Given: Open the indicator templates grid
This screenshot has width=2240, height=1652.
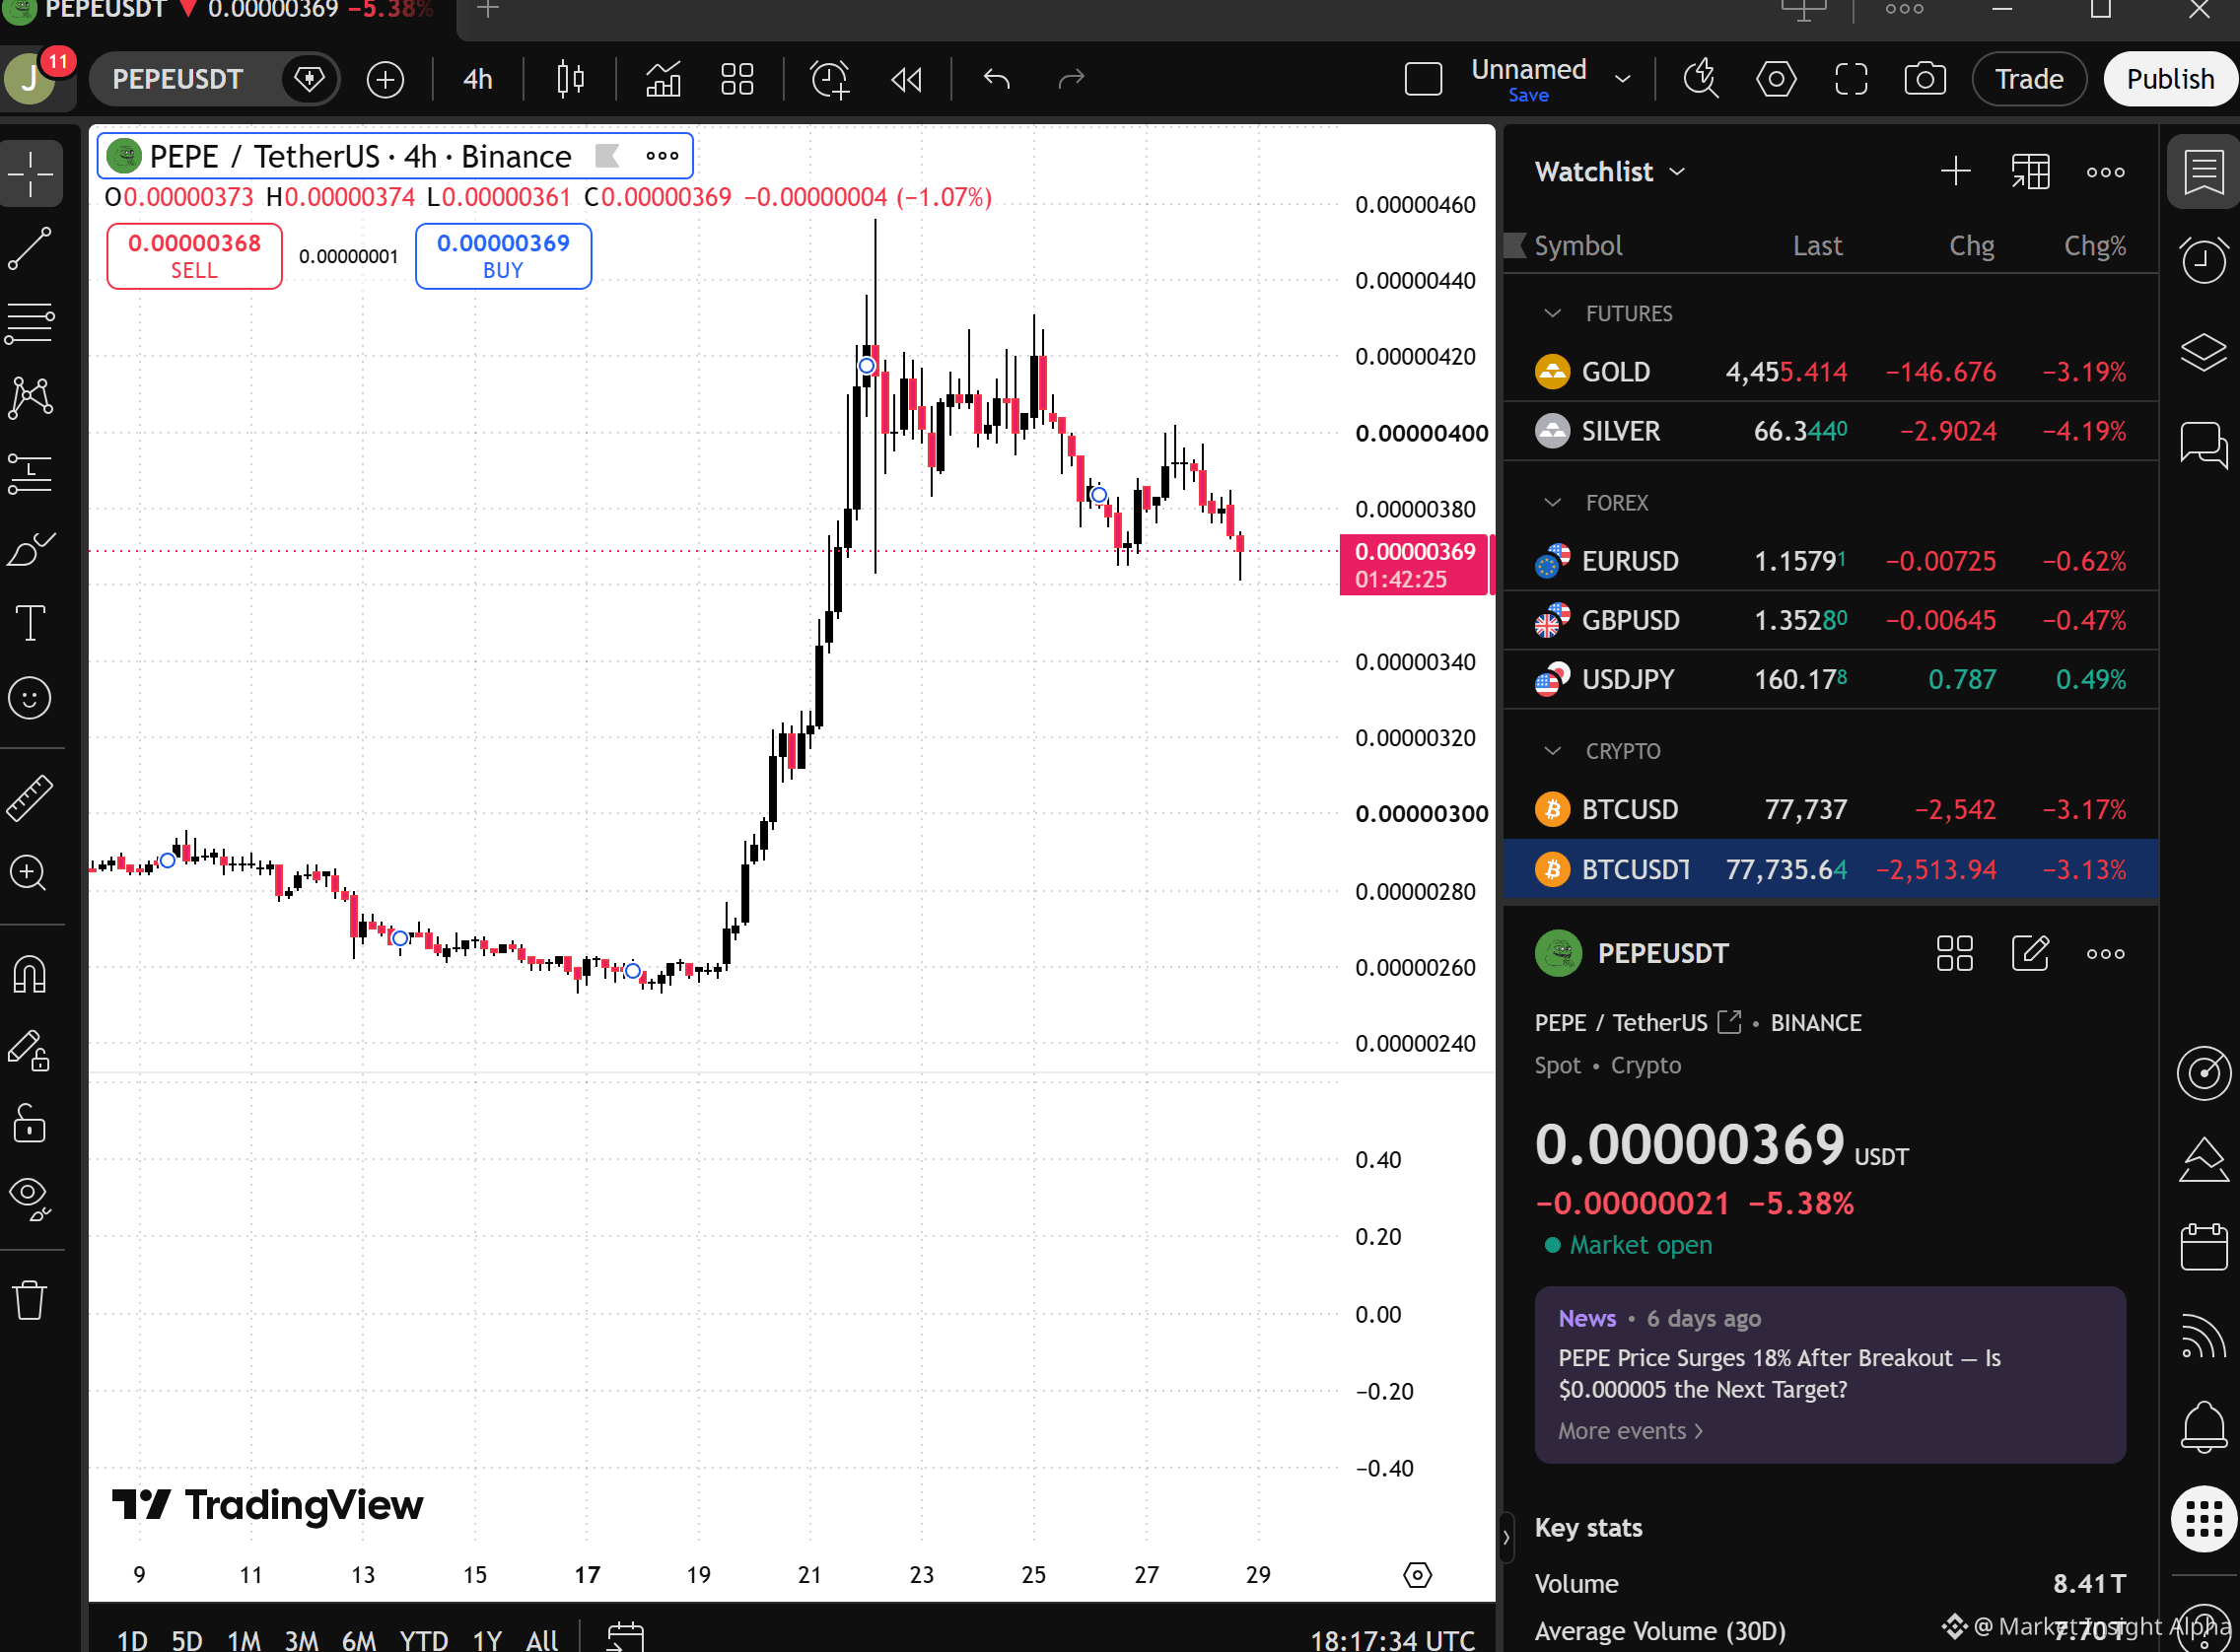Looking at the screenshot, I should click(737, 79).
